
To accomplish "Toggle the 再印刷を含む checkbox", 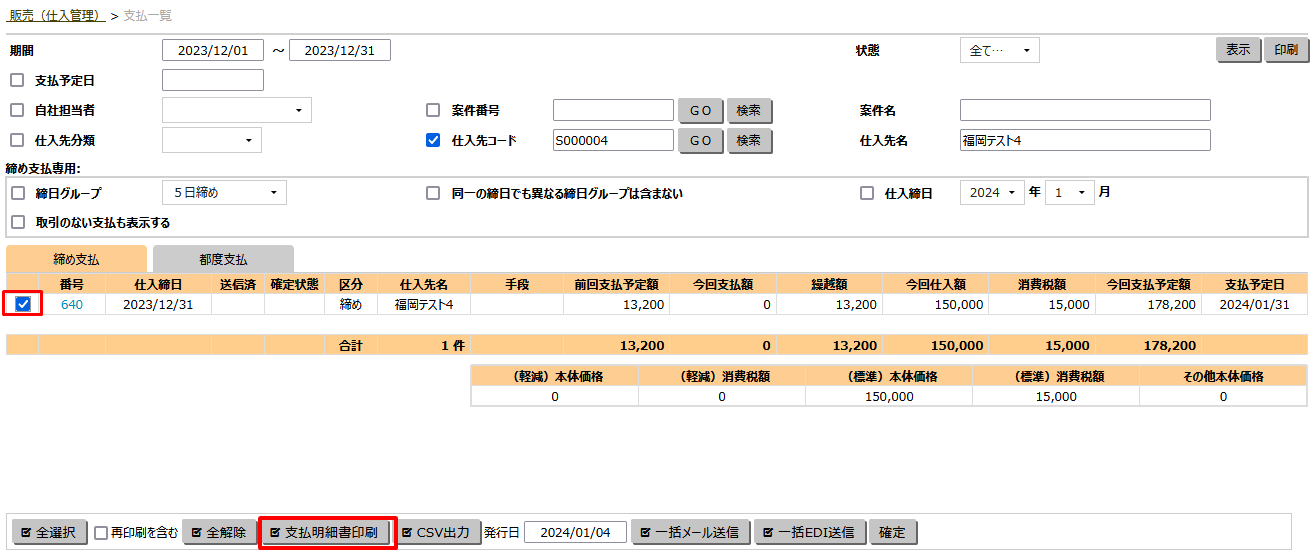I will point(101,533).
